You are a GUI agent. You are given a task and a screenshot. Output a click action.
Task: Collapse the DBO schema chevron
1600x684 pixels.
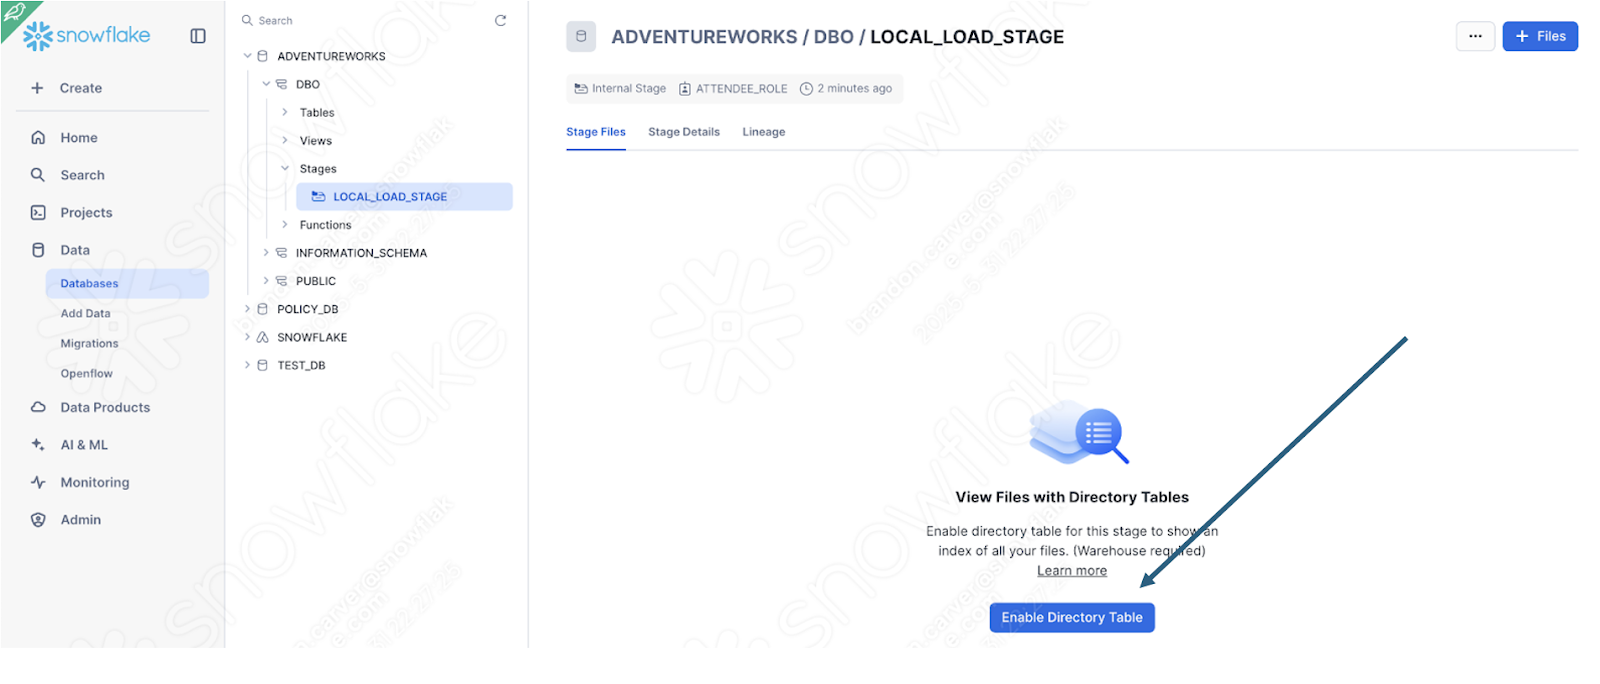click(x=266, y=84)
